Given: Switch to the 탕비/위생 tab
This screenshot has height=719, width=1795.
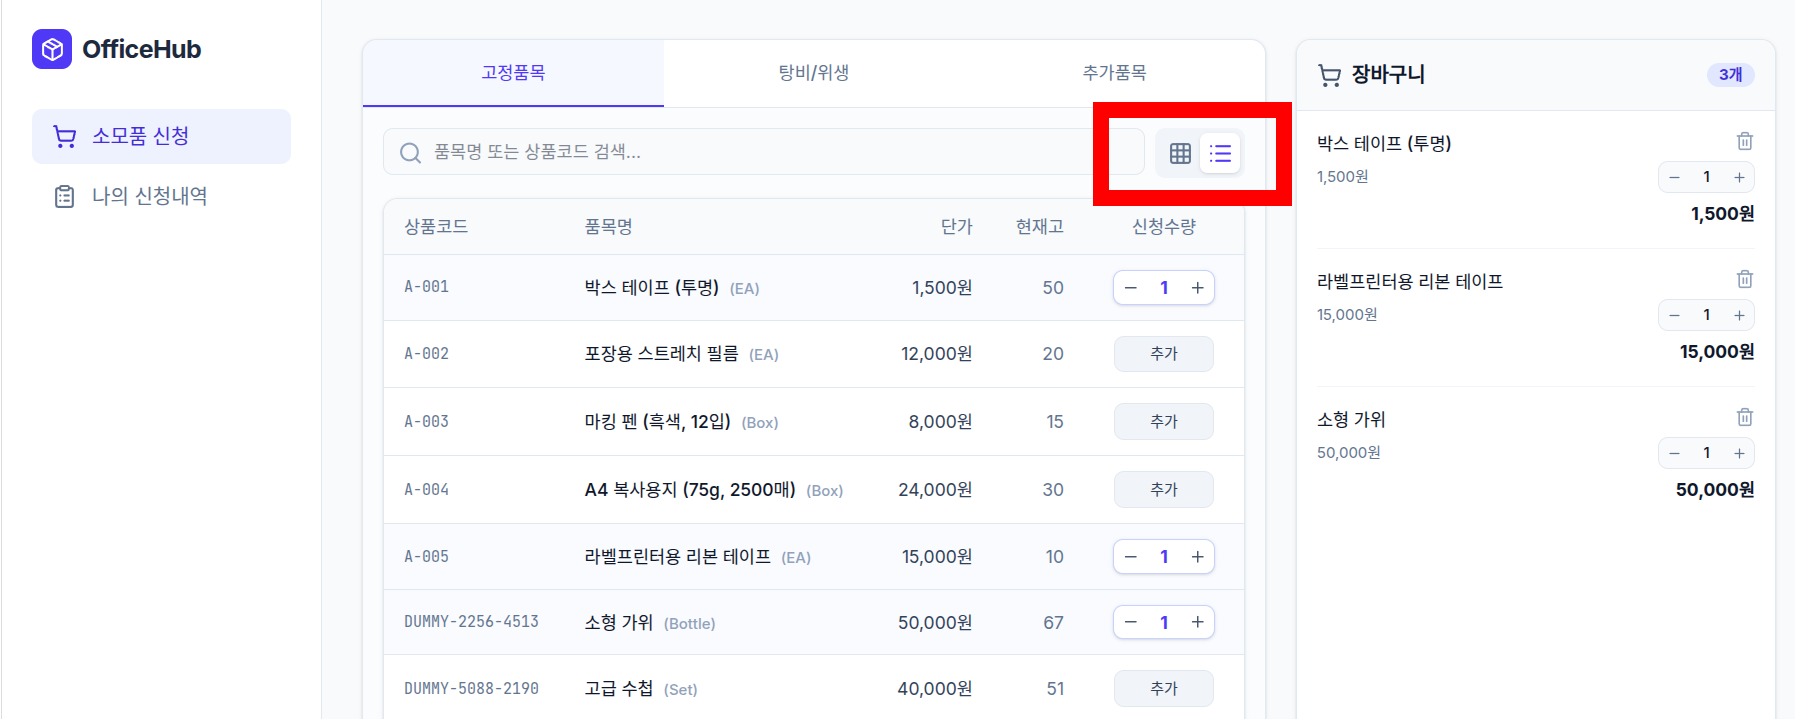Looking at the screenshot, I should point(814,73).
